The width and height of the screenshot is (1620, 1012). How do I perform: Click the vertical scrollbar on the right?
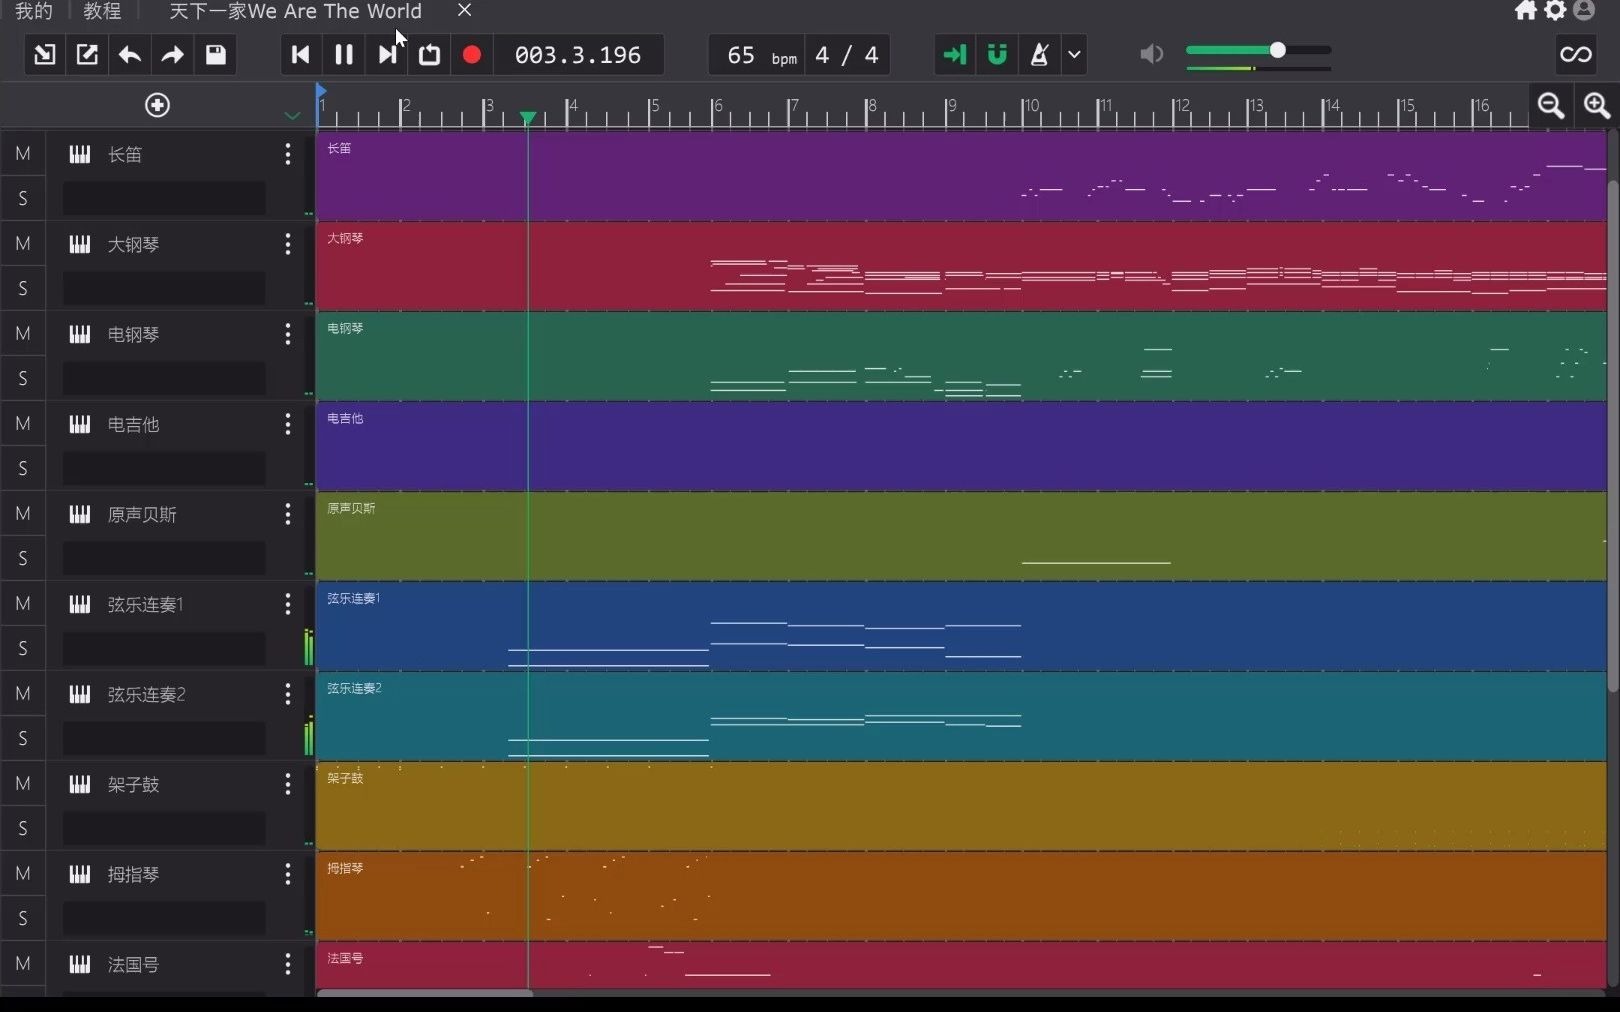point(1613,436)
